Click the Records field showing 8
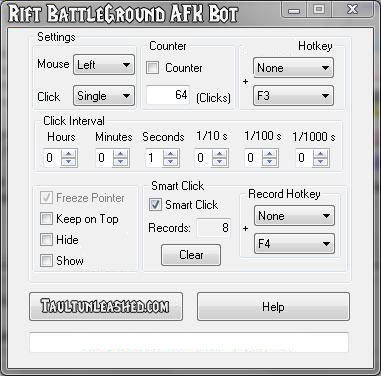381x376 pixels. [213, 228]
